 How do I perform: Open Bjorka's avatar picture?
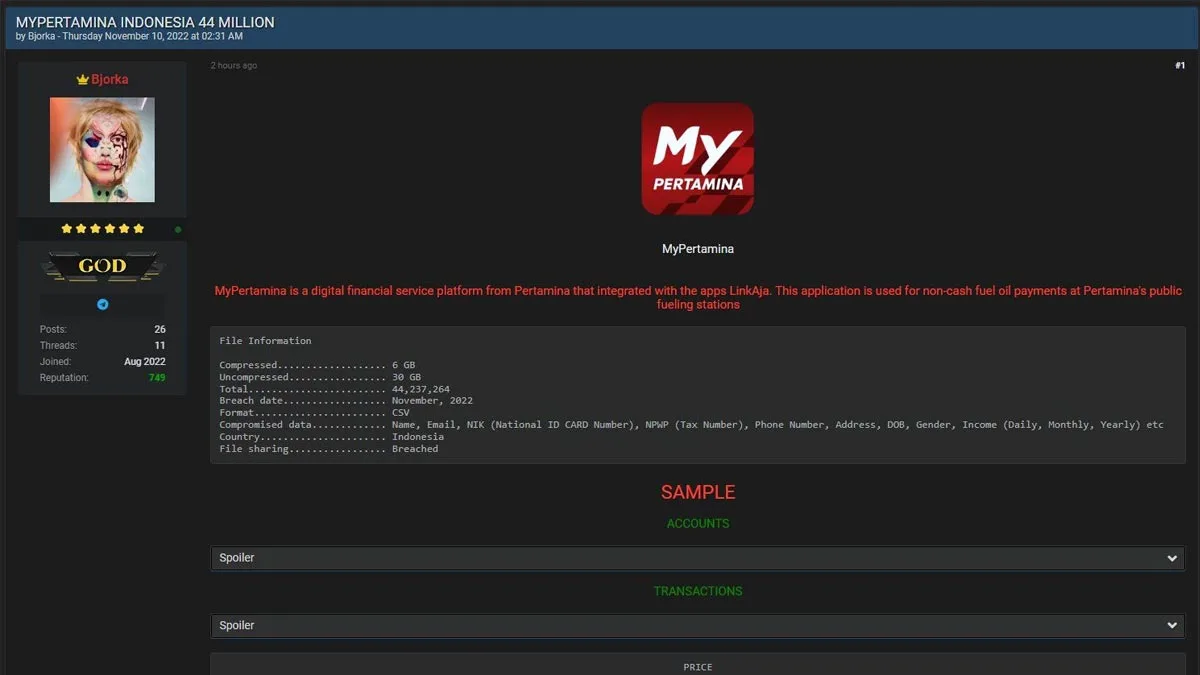click(102, 150)
